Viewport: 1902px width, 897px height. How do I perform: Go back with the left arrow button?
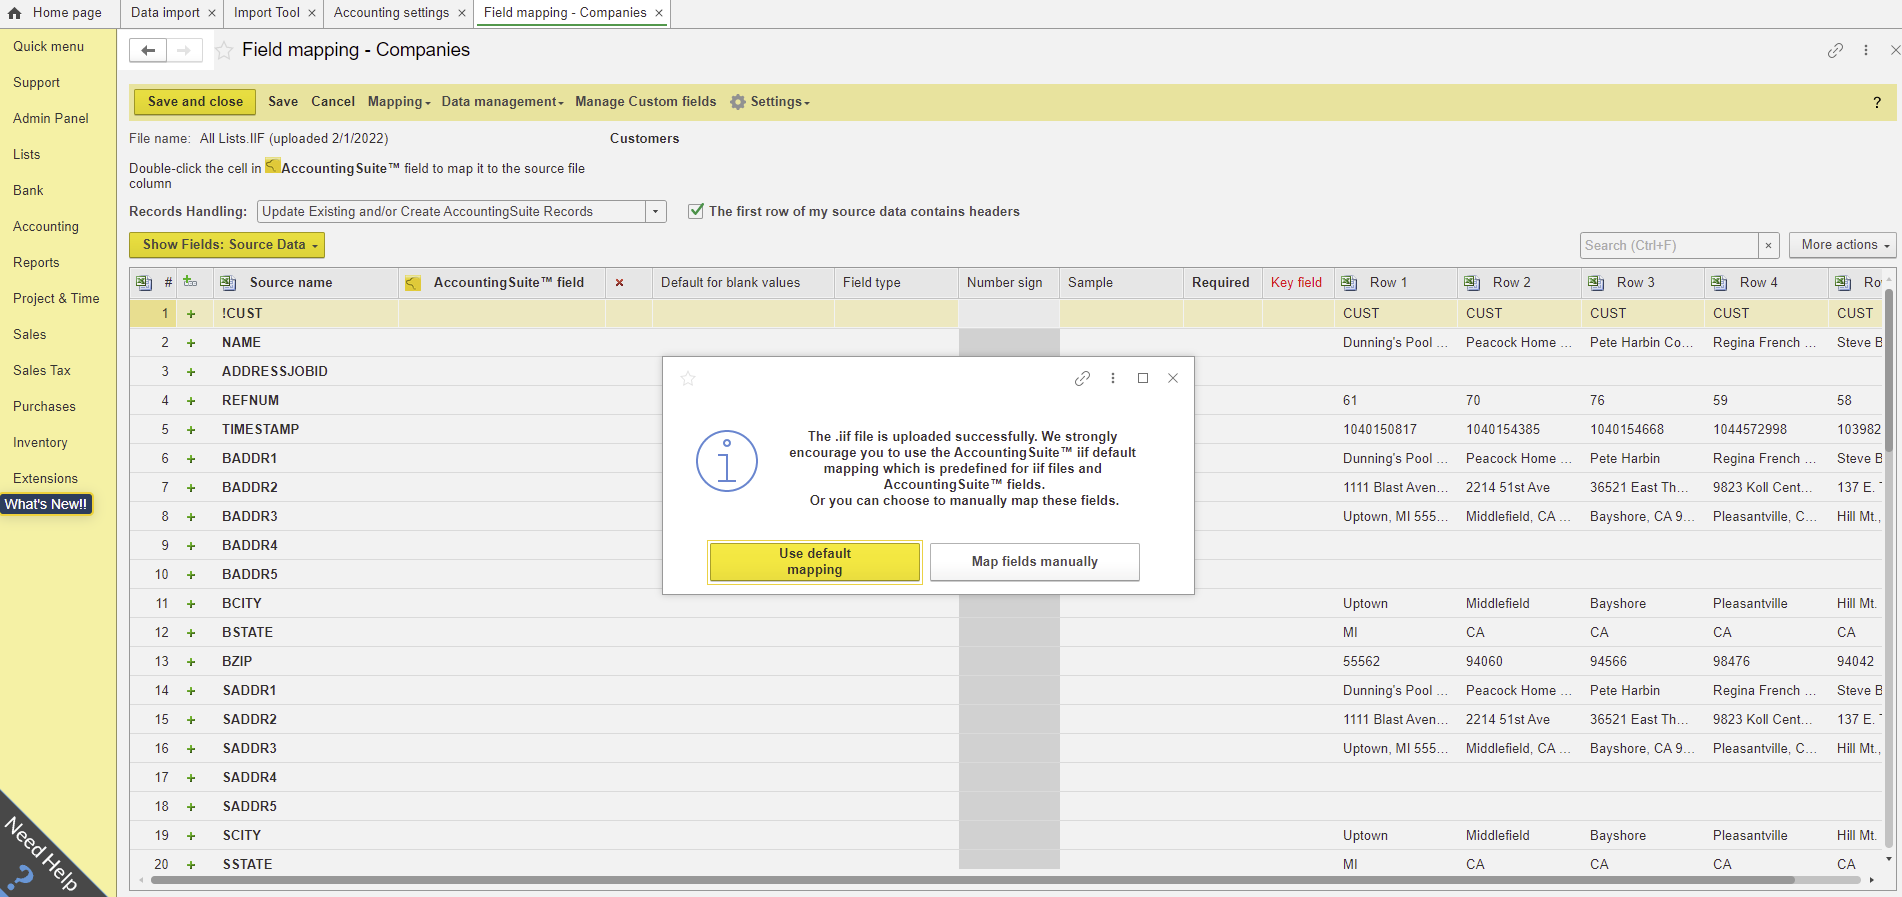(x=148, y=50)
